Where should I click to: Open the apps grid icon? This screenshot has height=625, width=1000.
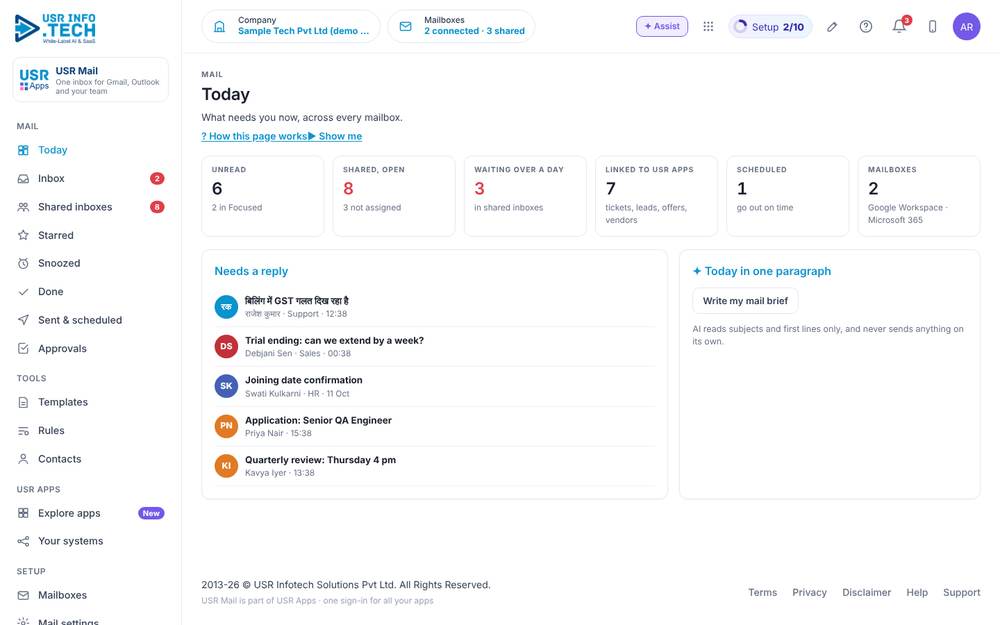[x=708, y=26]
